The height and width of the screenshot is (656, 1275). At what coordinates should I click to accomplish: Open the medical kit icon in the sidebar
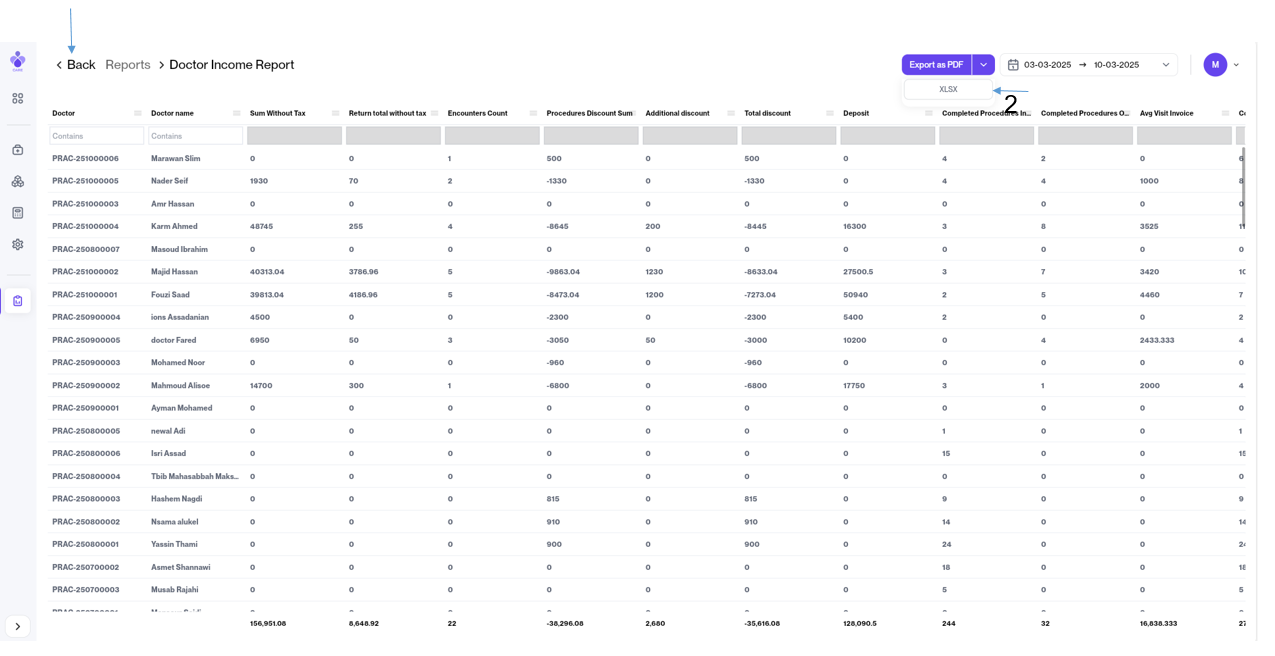[18, 150]
